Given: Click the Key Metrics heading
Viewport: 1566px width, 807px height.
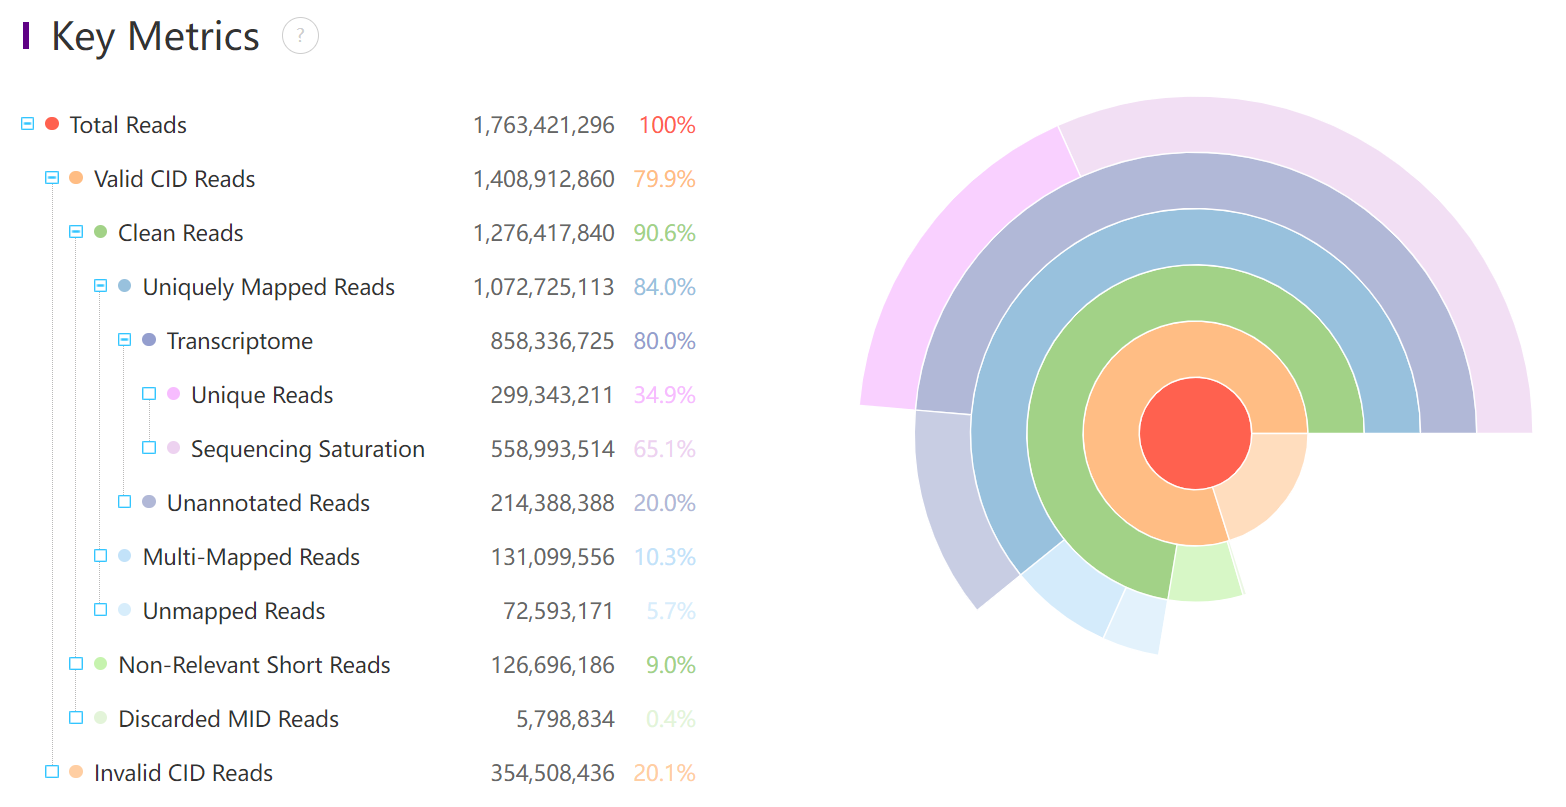Looking at the screenshot, I should click(155, 37).
